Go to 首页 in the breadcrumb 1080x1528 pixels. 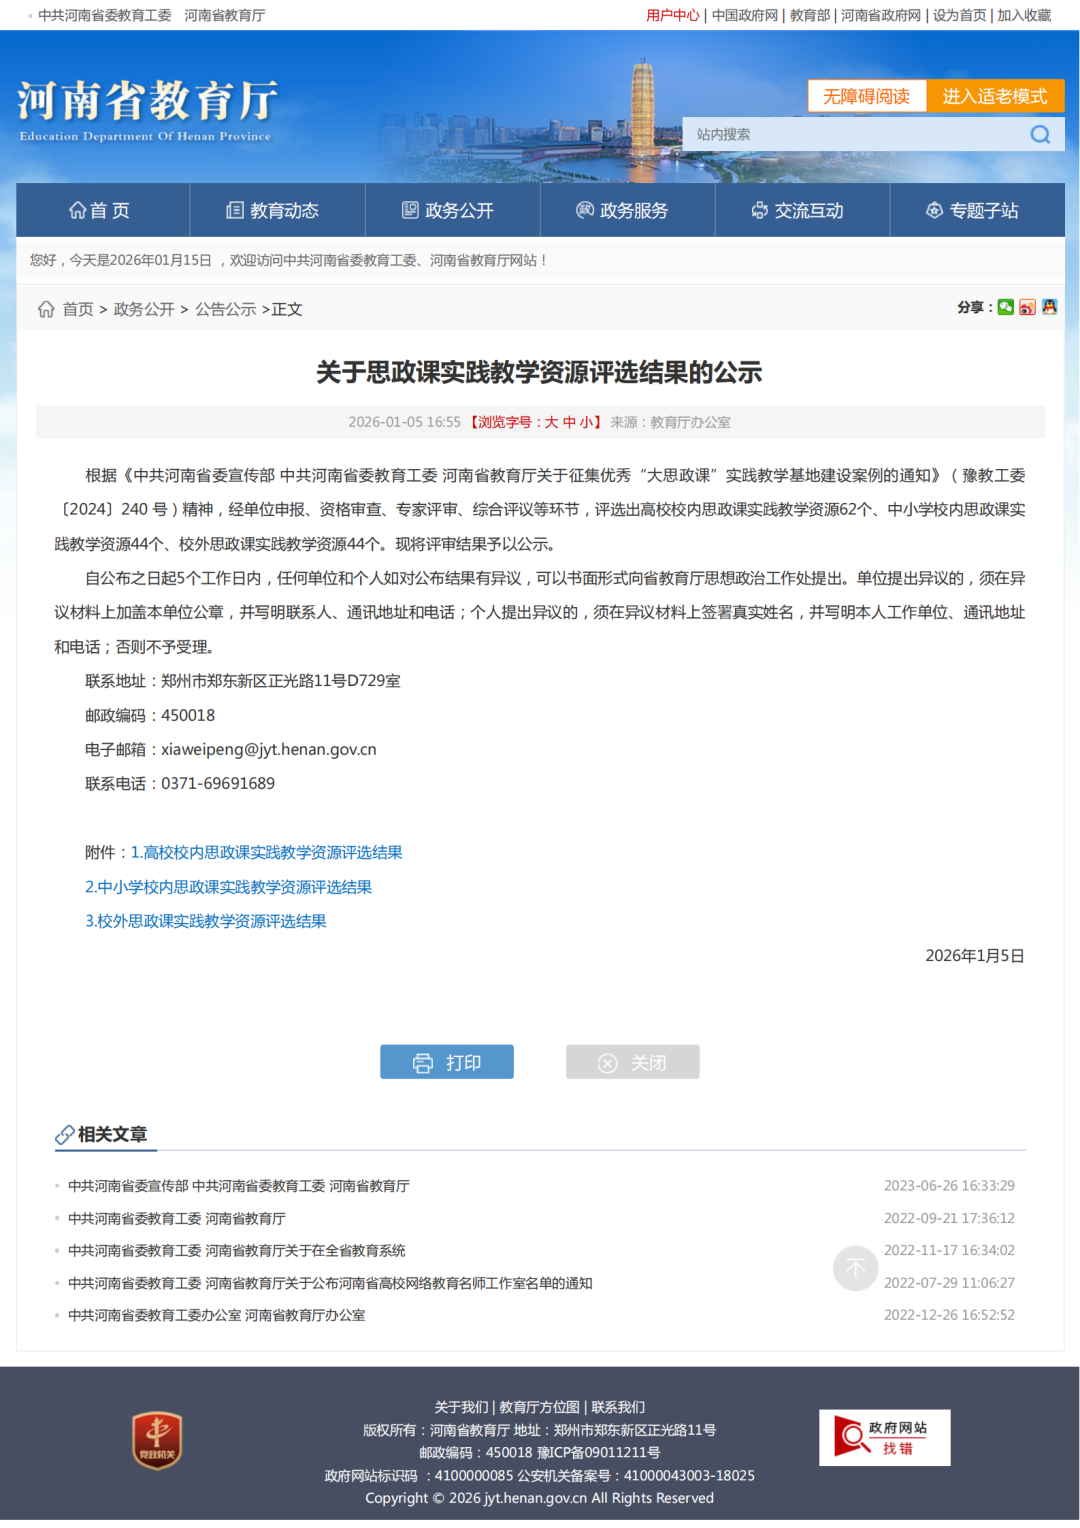coord(78,309)
